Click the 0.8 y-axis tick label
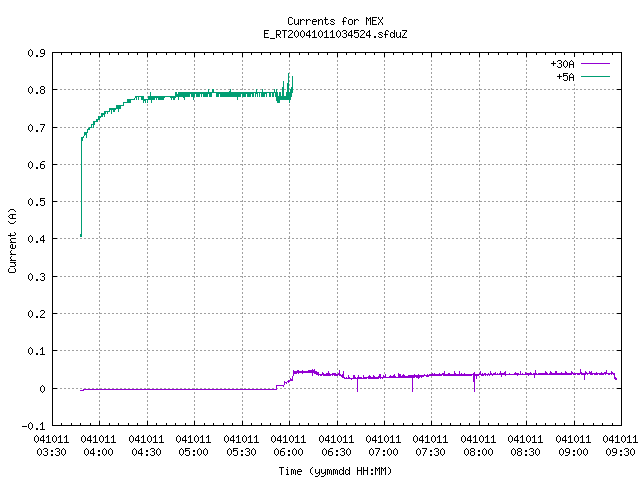 point(36,90)
